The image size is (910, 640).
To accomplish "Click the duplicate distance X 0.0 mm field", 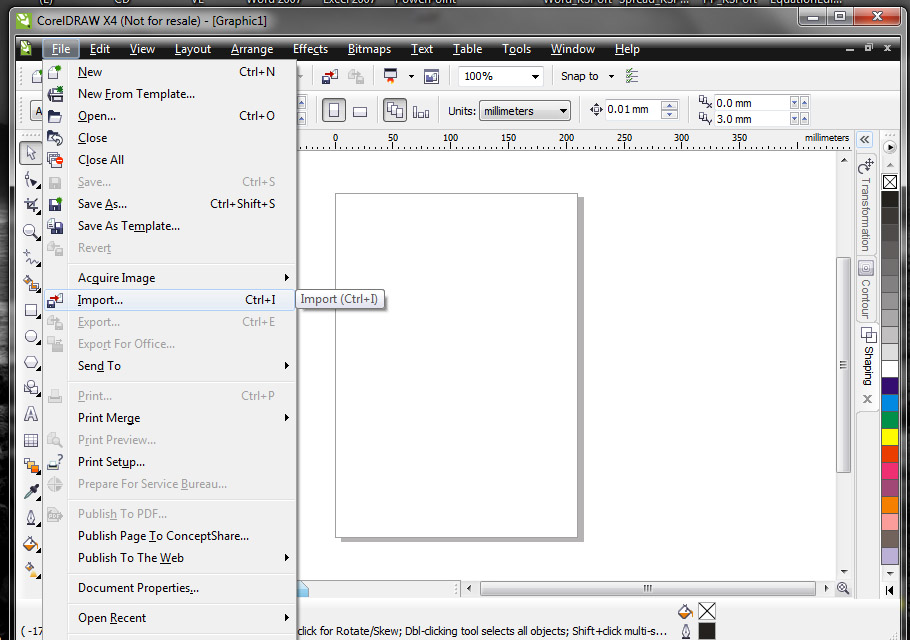I will [x=751, y=103].
